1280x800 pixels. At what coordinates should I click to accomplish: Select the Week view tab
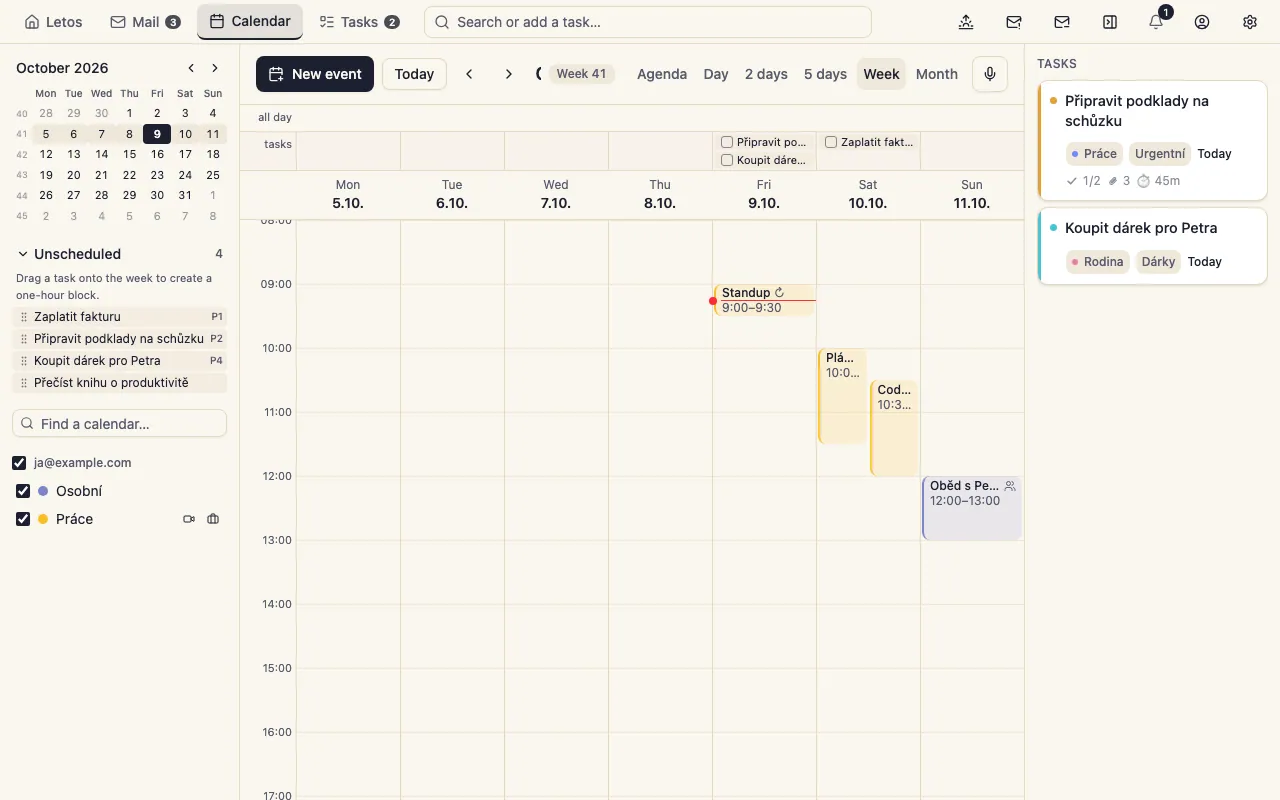(x=881, y=74)
